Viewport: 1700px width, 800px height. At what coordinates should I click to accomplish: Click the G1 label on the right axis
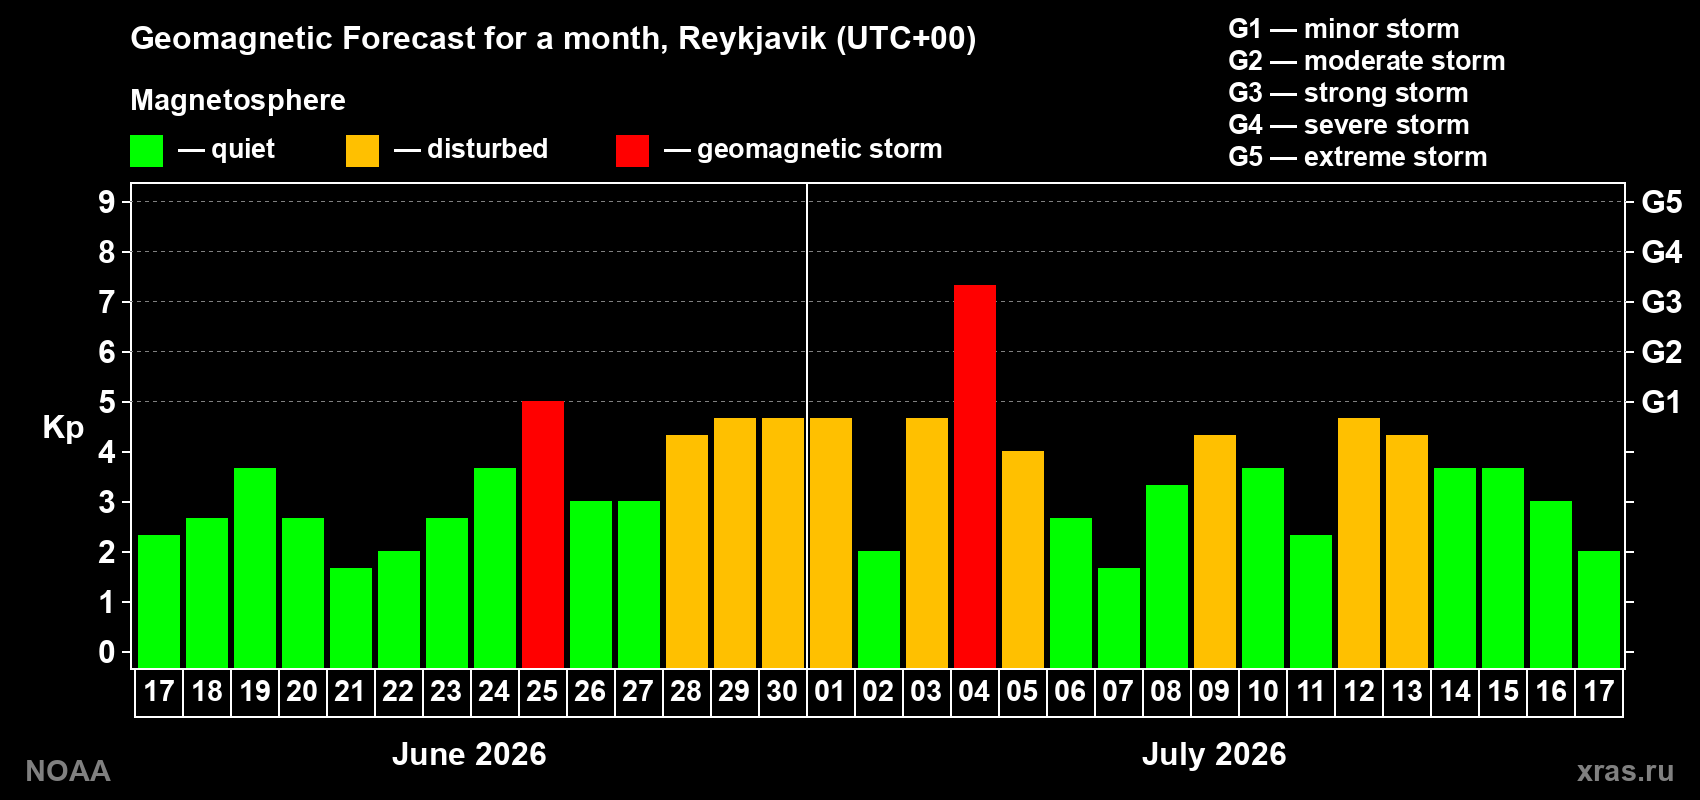point(1661,402)
